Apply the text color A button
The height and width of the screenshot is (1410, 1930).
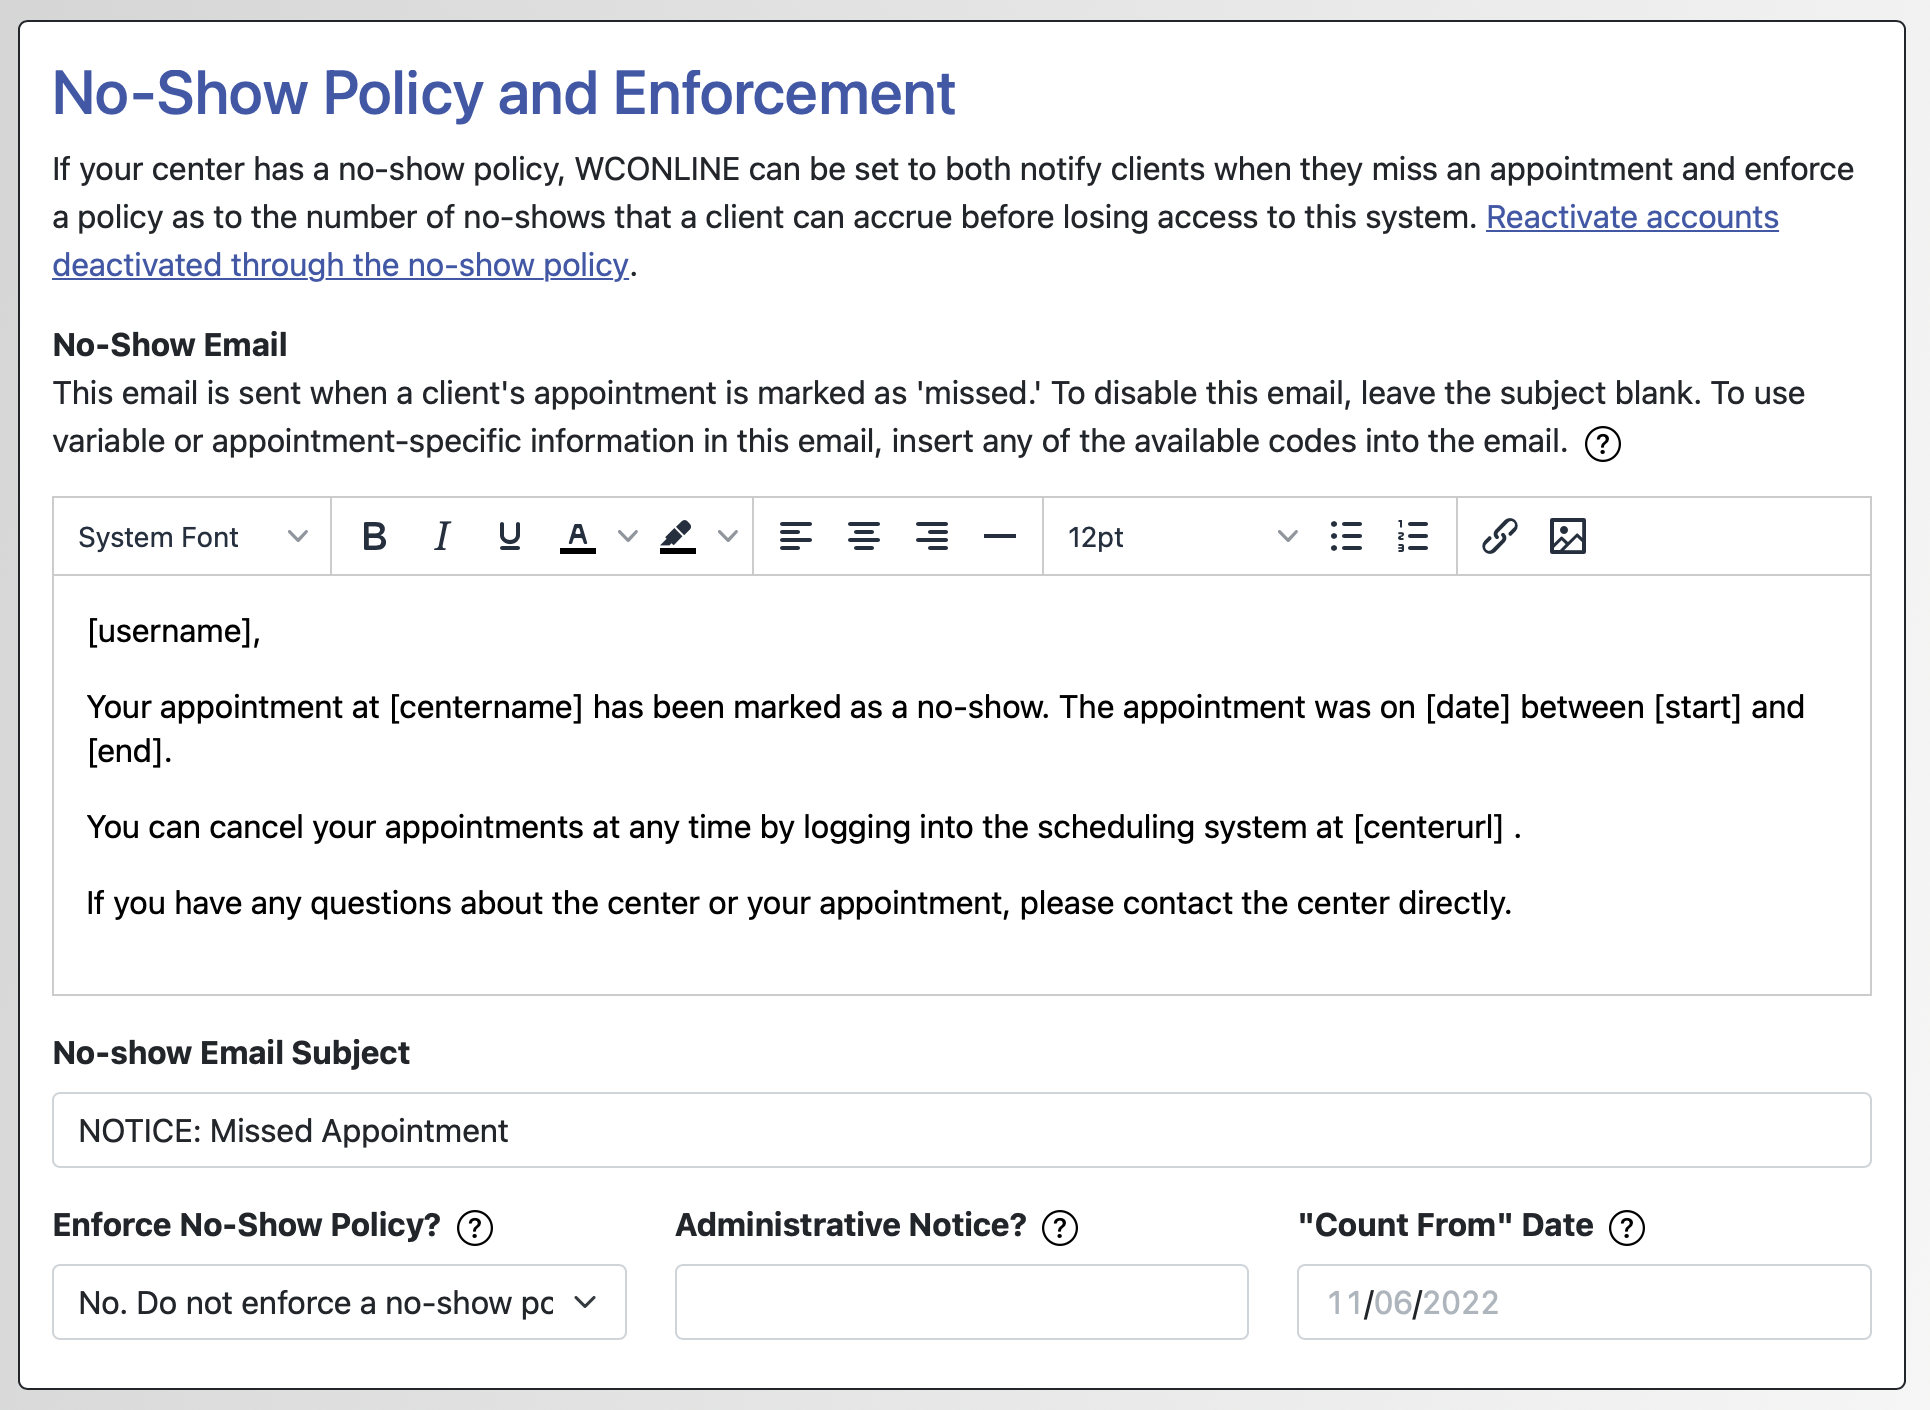[577, 537]
